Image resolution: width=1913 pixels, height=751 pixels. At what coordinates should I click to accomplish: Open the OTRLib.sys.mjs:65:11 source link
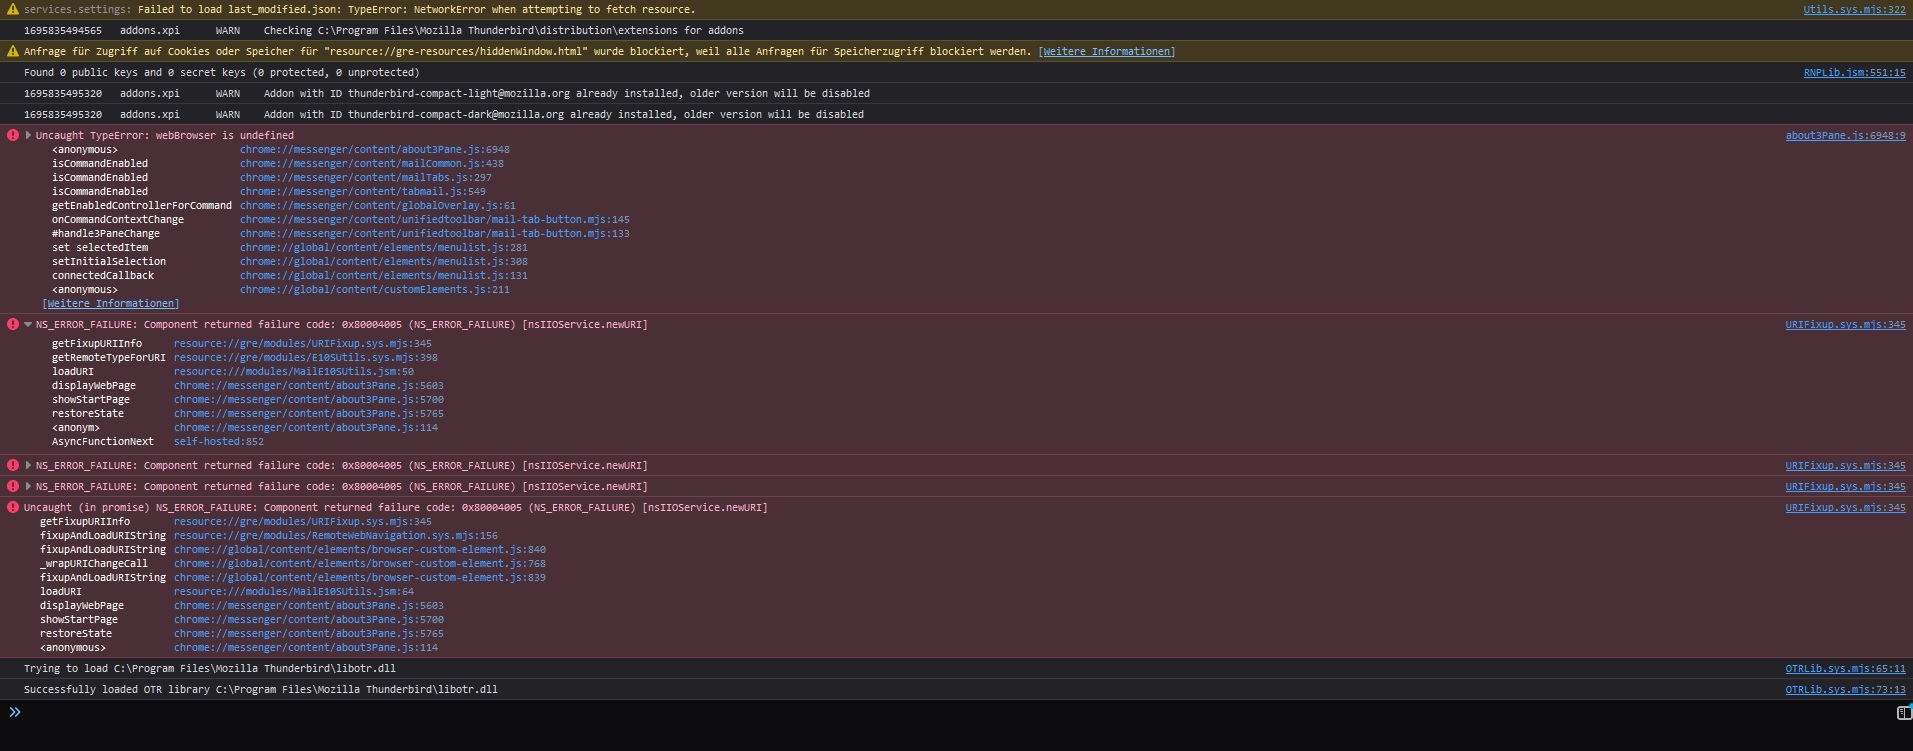[1845, 668]
